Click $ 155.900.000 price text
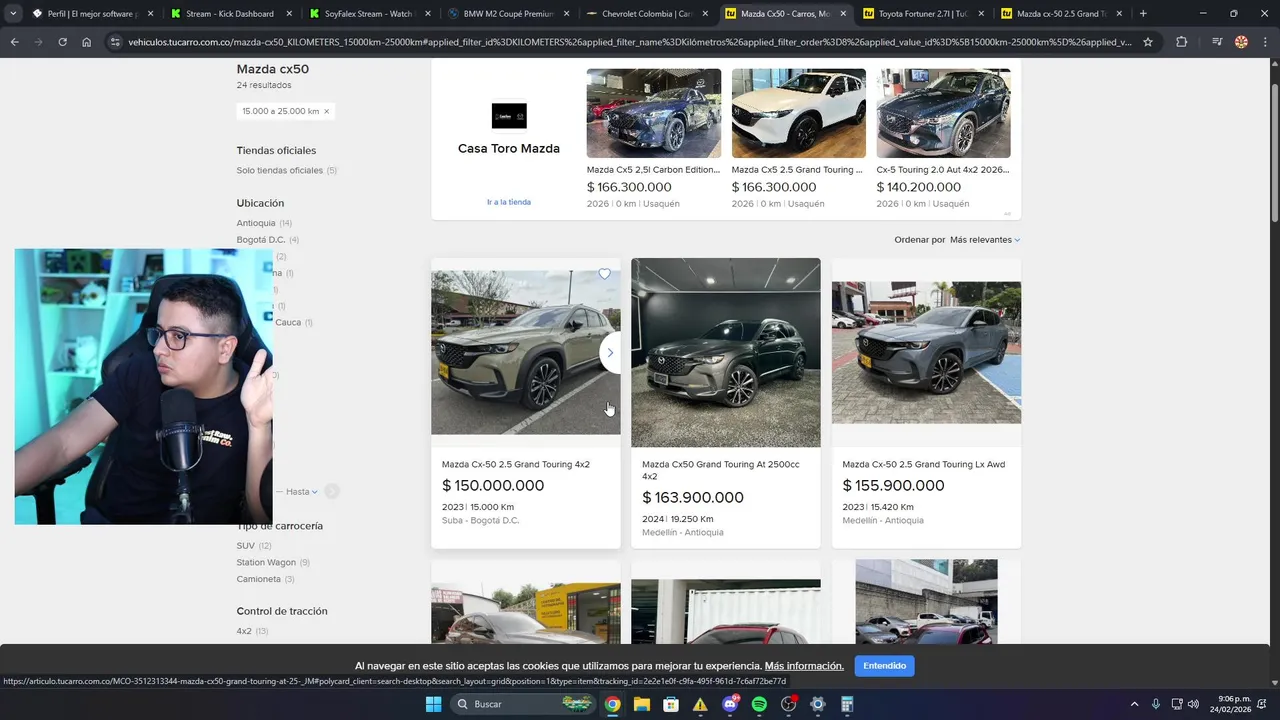This screenshot has height=720, width=1280. pyautogui.click(x=893, y=486)
